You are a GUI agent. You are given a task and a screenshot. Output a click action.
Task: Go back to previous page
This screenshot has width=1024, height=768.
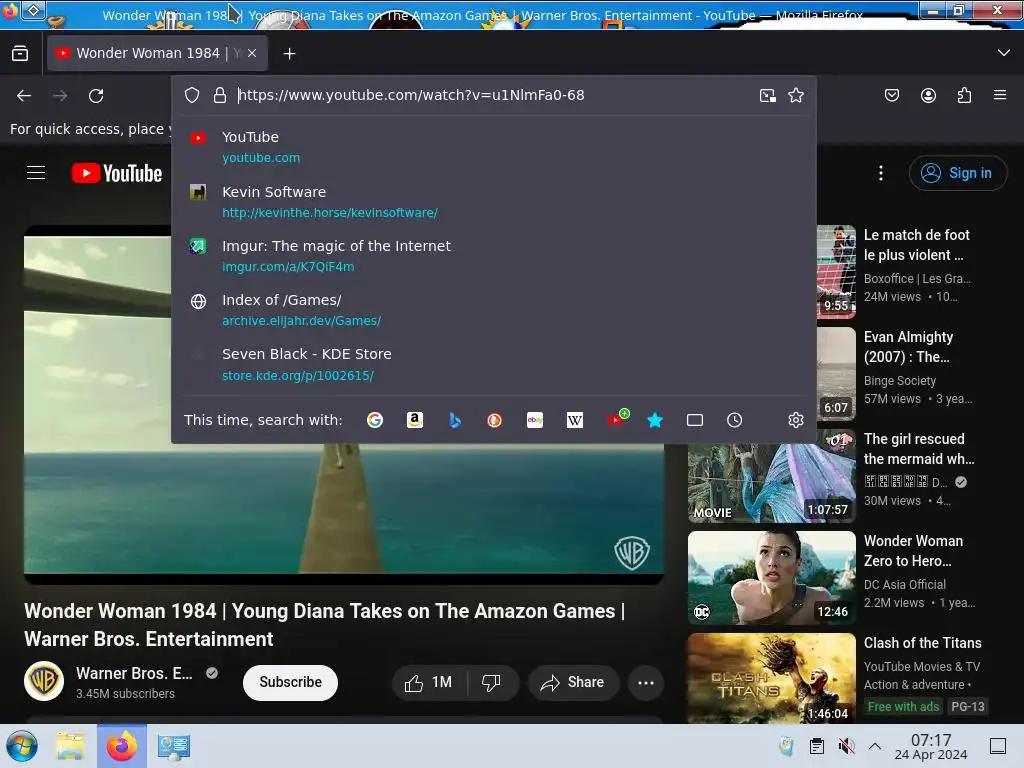point(24,96)
